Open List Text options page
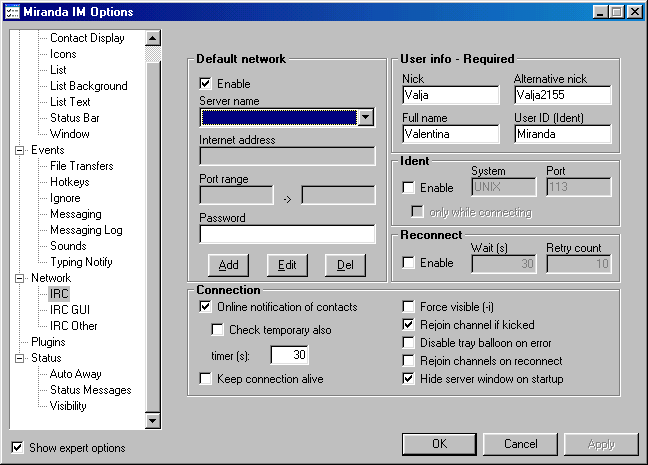 coord(70,102)
